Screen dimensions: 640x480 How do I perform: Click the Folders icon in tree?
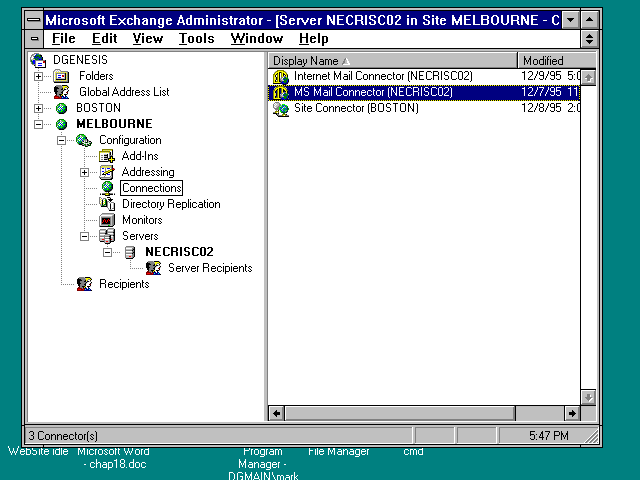pos(61,76)
